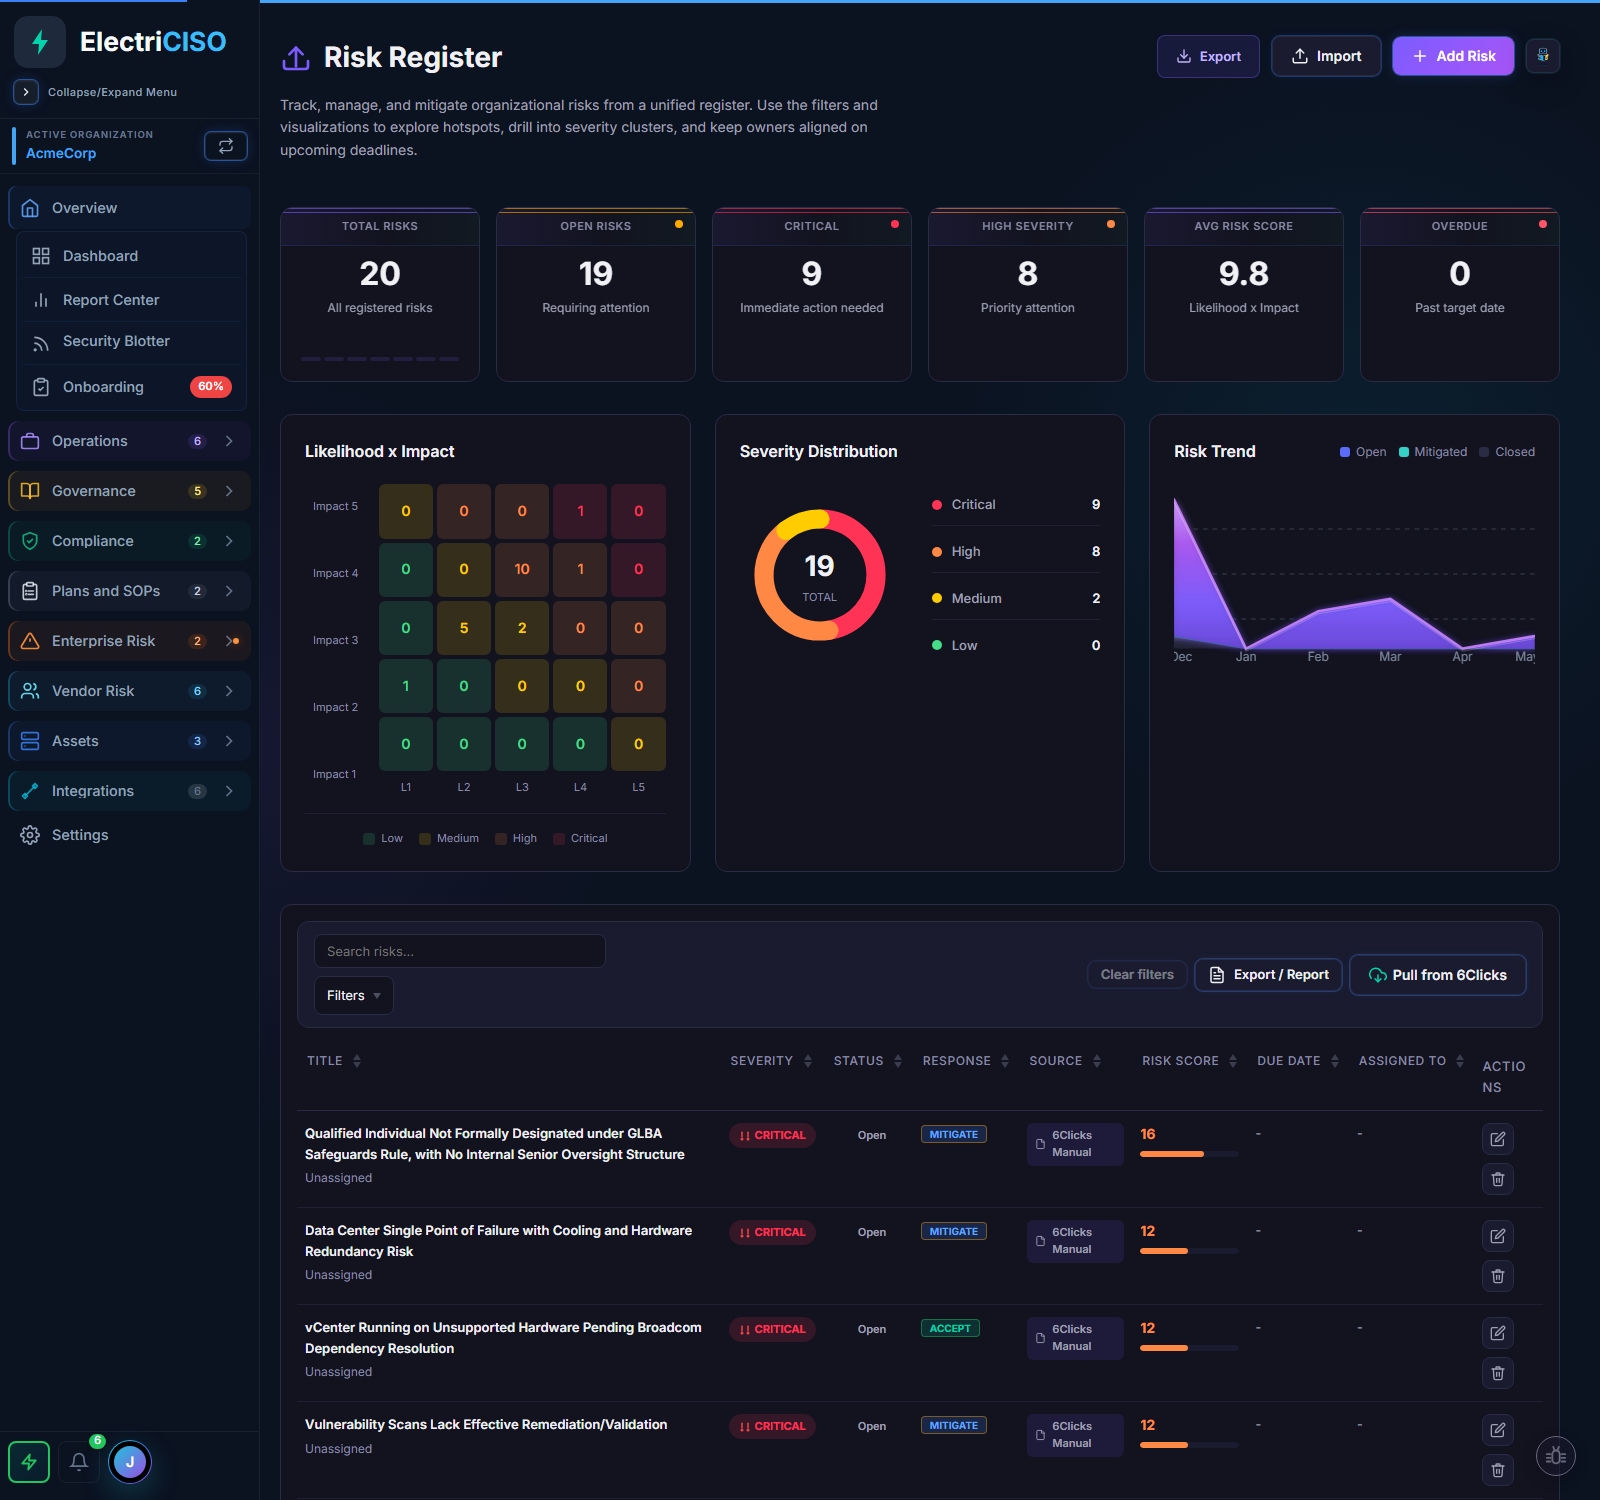1600x1500 pixels.
Task: Open Onboarding in the sidebar
Action: coord(131,387)
